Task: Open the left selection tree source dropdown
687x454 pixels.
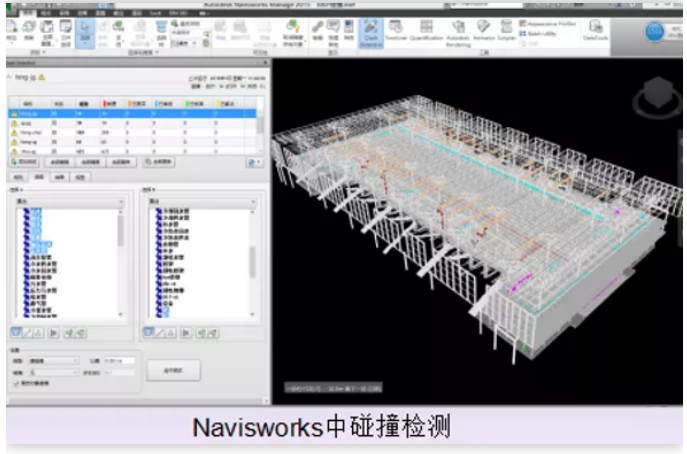Action: pyautogui.click(x=70, y=202)
